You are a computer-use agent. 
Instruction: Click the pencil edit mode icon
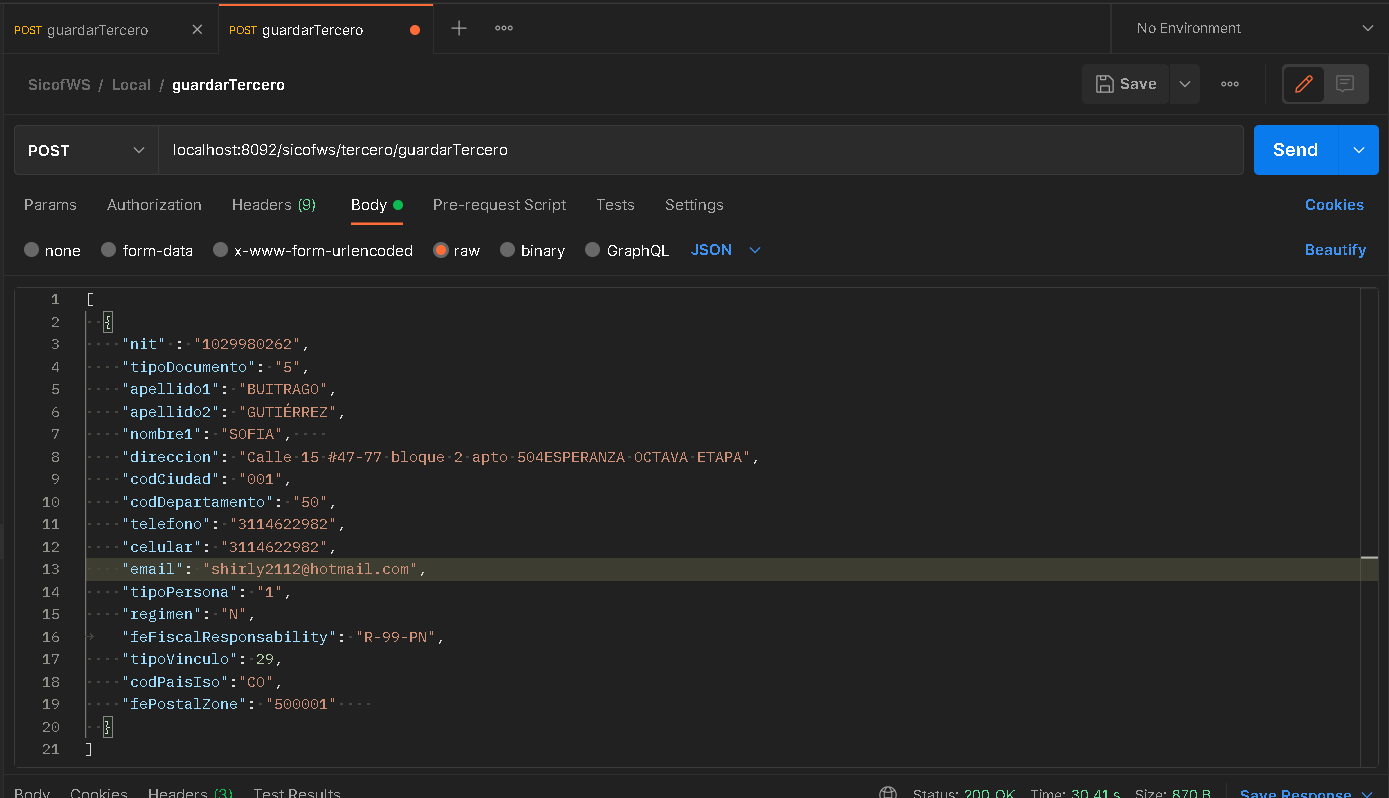pos(1304,84)
